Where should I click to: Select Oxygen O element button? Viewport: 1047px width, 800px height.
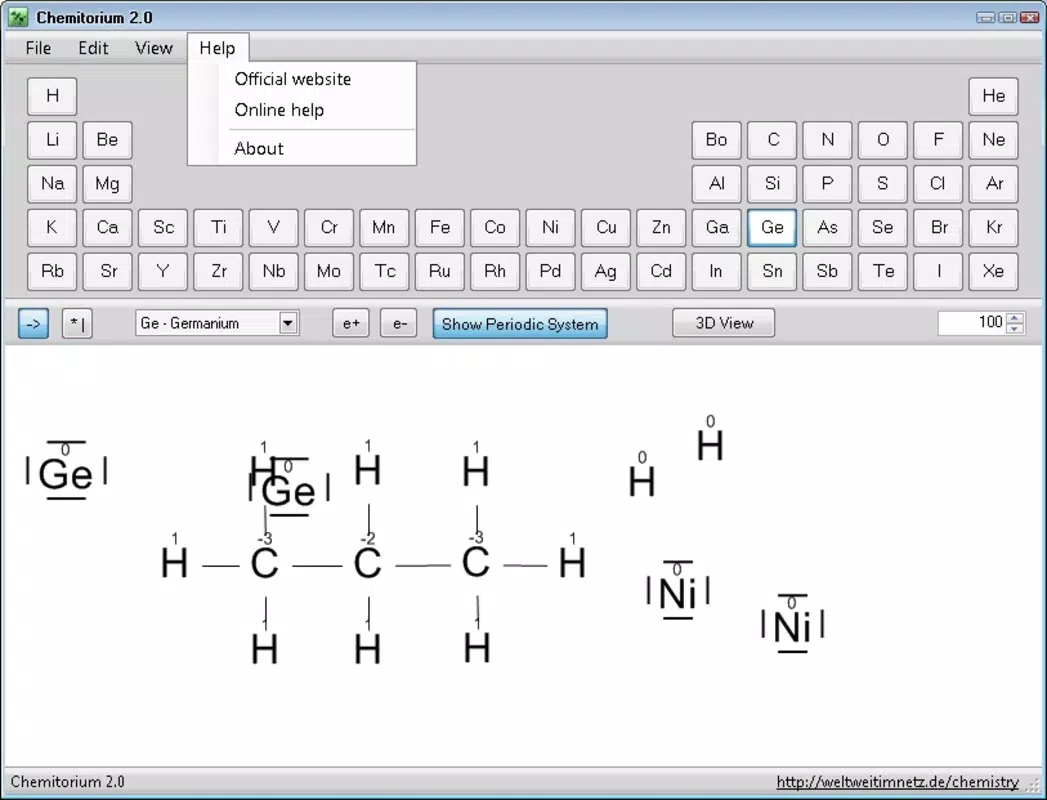click(883, 140)
